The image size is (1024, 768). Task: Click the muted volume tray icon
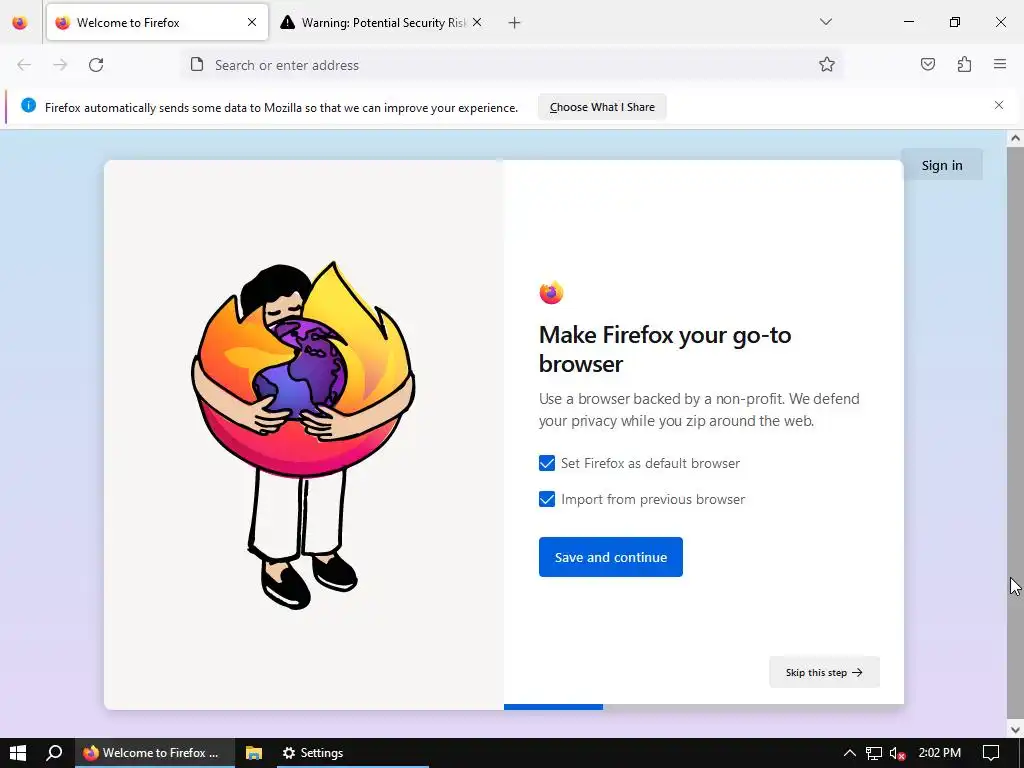897,754
